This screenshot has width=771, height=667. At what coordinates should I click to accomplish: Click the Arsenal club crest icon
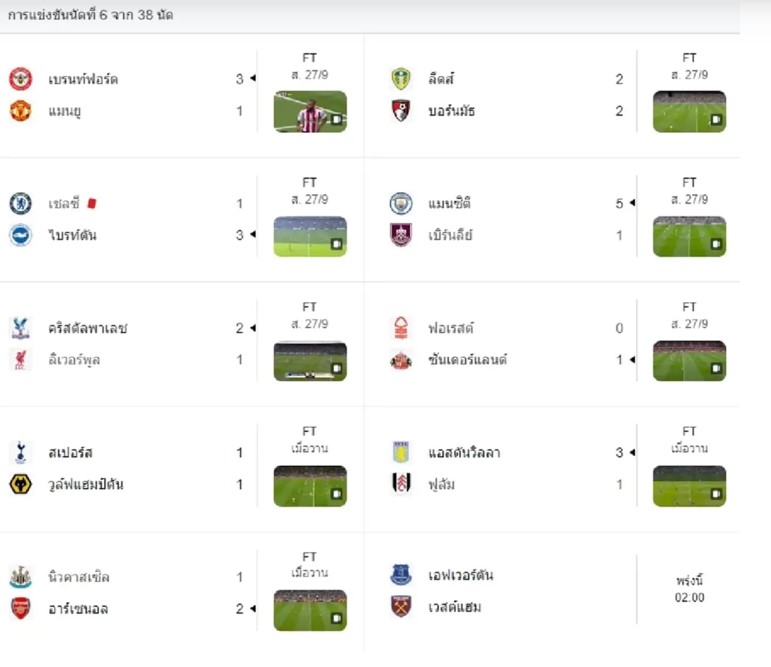point(21,609)
